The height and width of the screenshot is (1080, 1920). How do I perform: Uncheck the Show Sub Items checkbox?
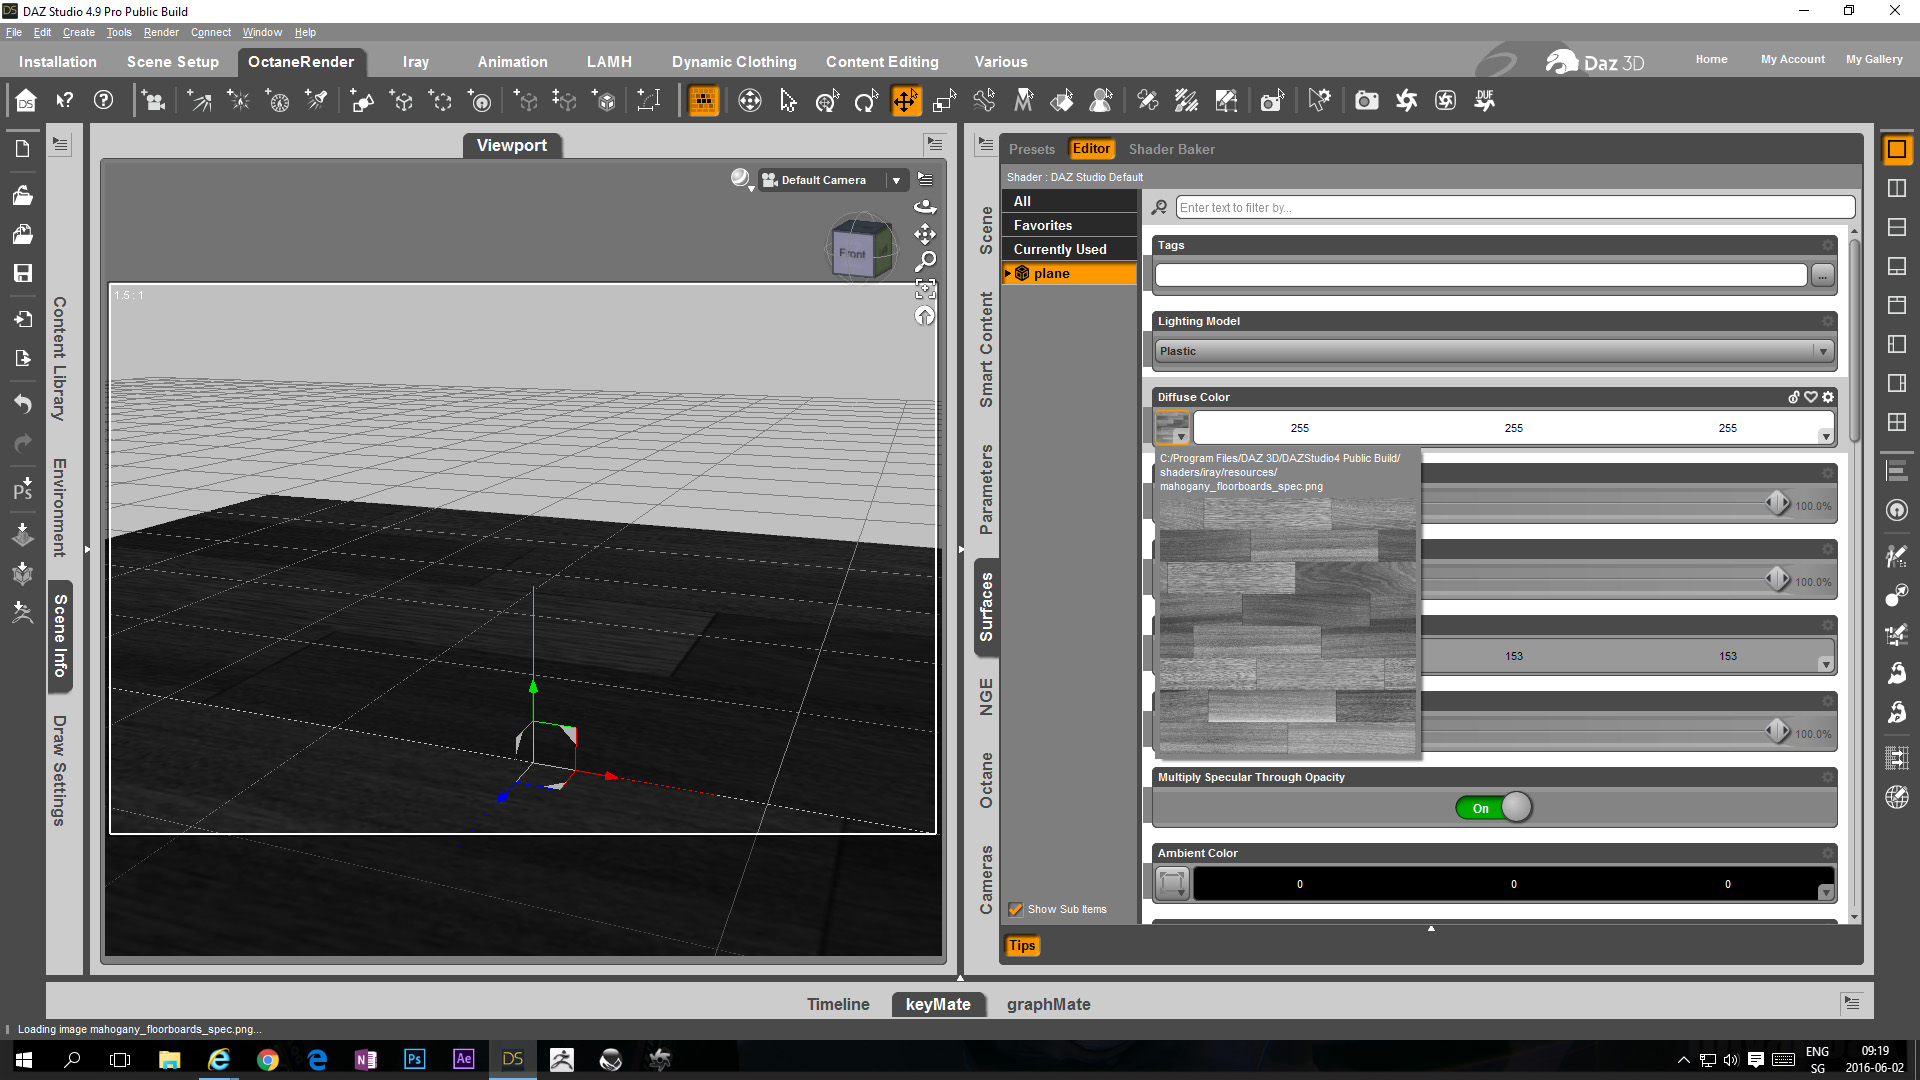1016,909
